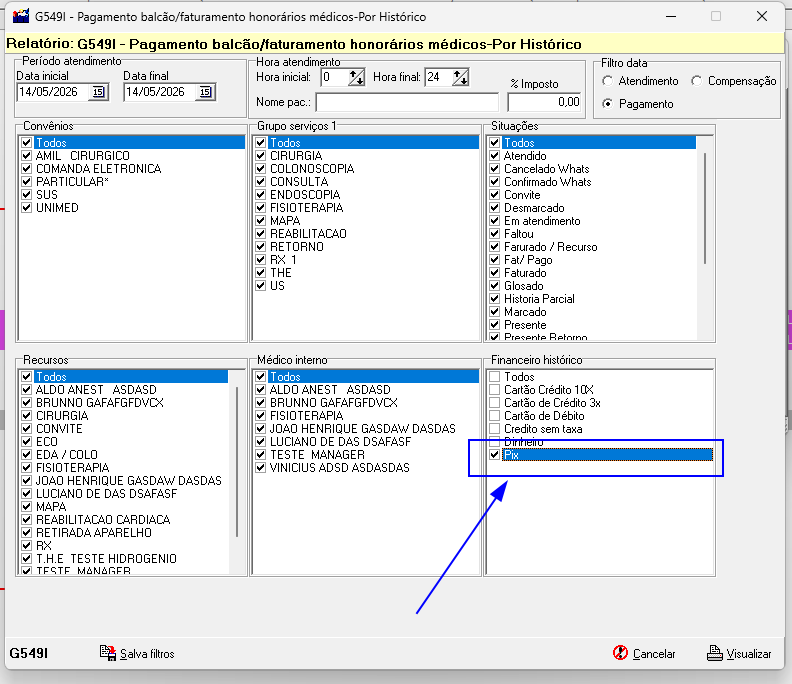Image resolution: width=792 pixels, height=684 pixels.
Task: Select Farurado / Recurso row
Action: point(551,247)
